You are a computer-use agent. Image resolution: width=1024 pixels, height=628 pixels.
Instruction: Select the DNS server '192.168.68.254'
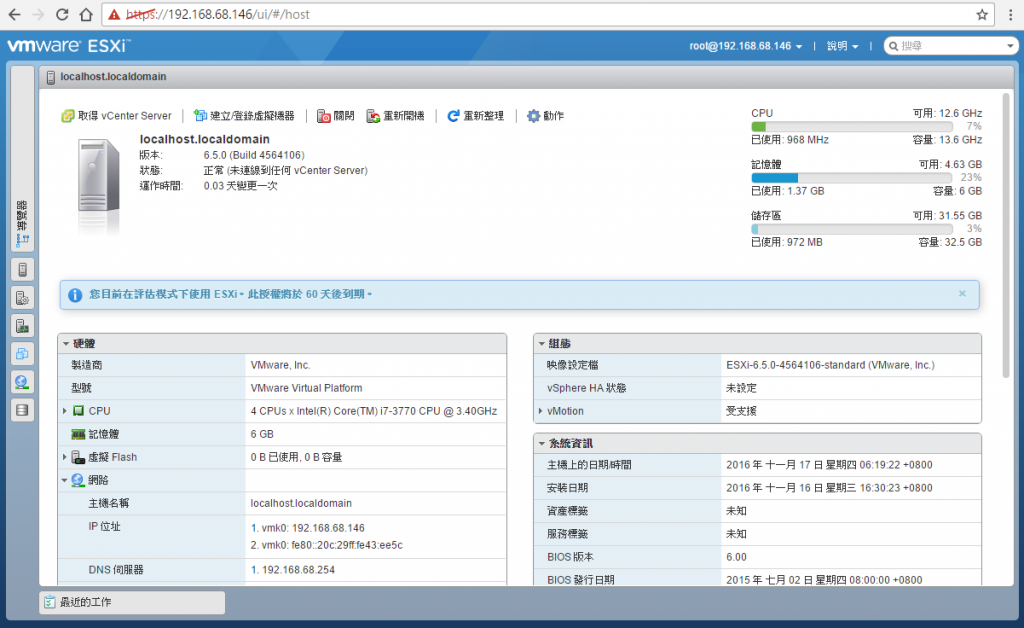[x=298, y=570]
